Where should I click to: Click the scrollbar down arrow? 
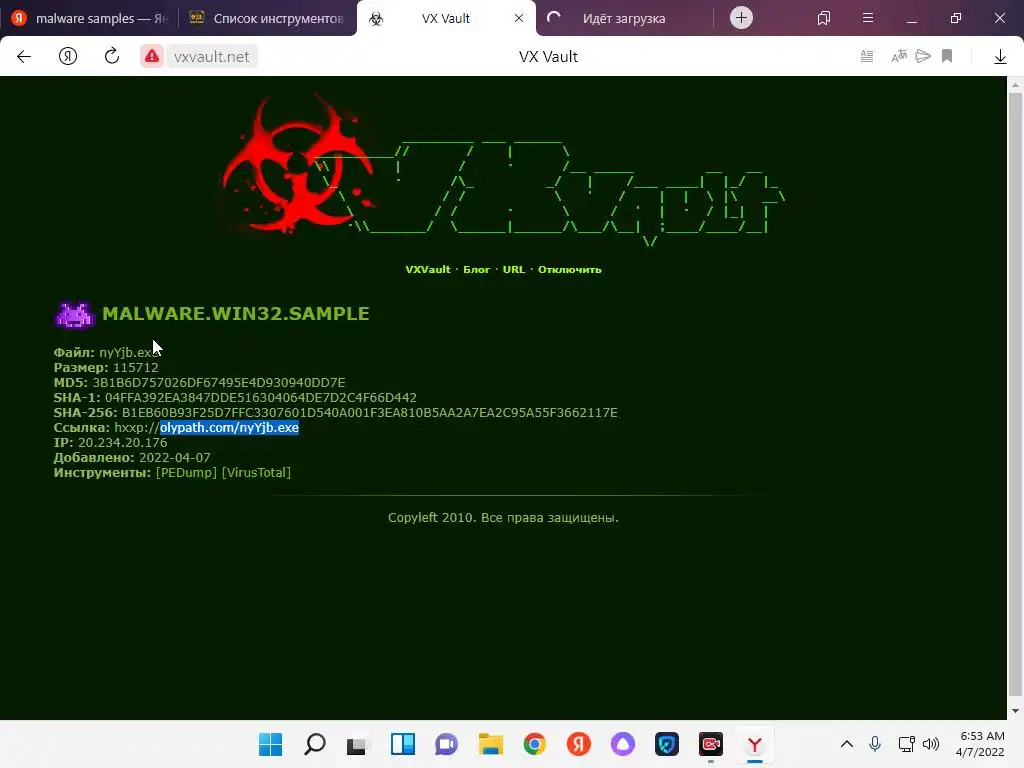(x=1015, y=711)
